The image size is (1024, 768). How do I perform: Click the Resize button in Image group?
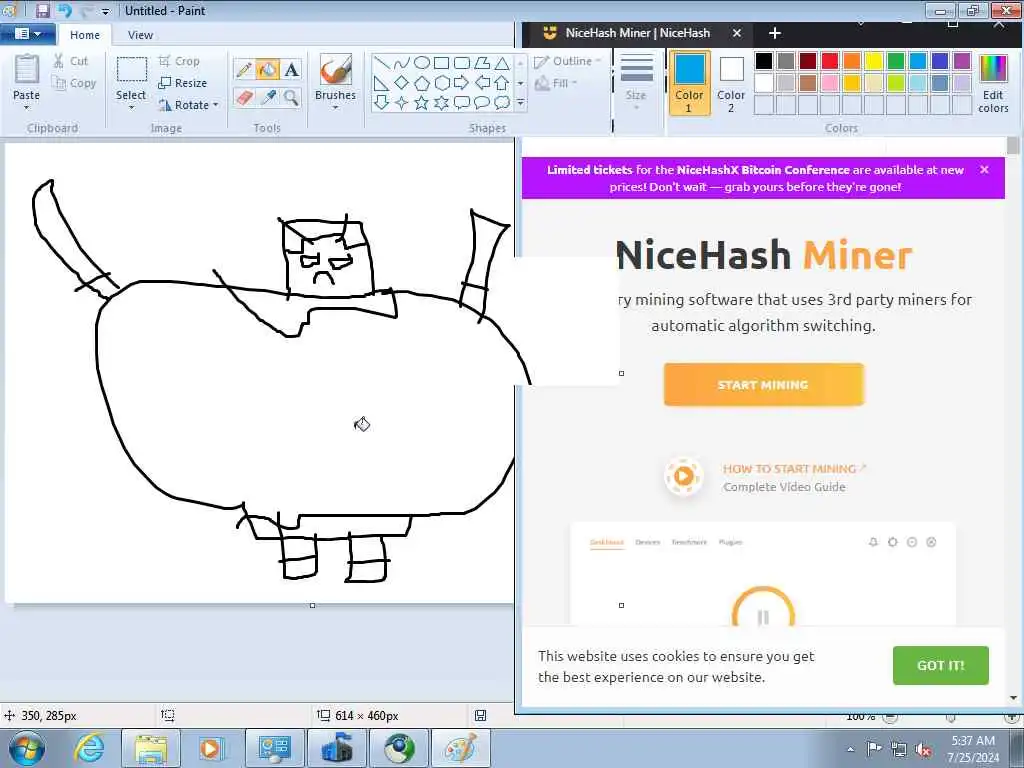tap(183, 83)
